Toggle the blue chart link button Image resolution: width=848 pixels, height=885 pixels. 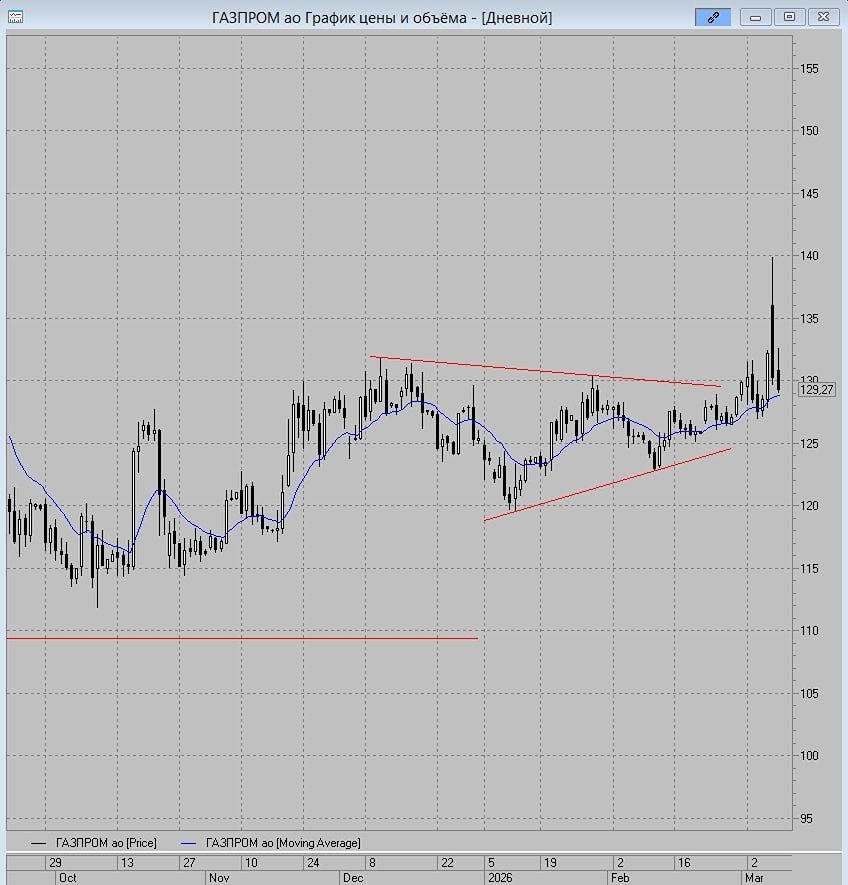(713, 17)
